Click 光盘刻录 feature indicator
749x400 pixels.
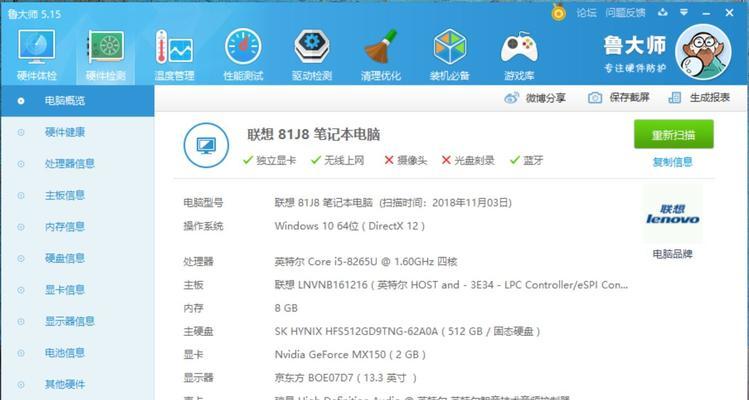pos(468,161)
